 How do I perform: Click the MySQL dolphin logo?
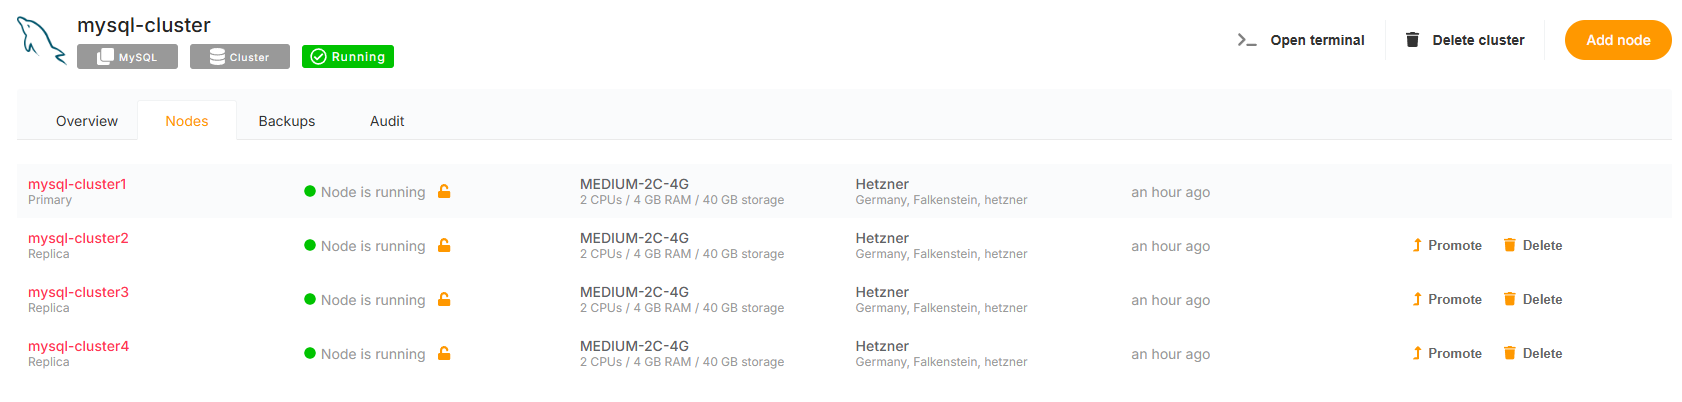41,40
